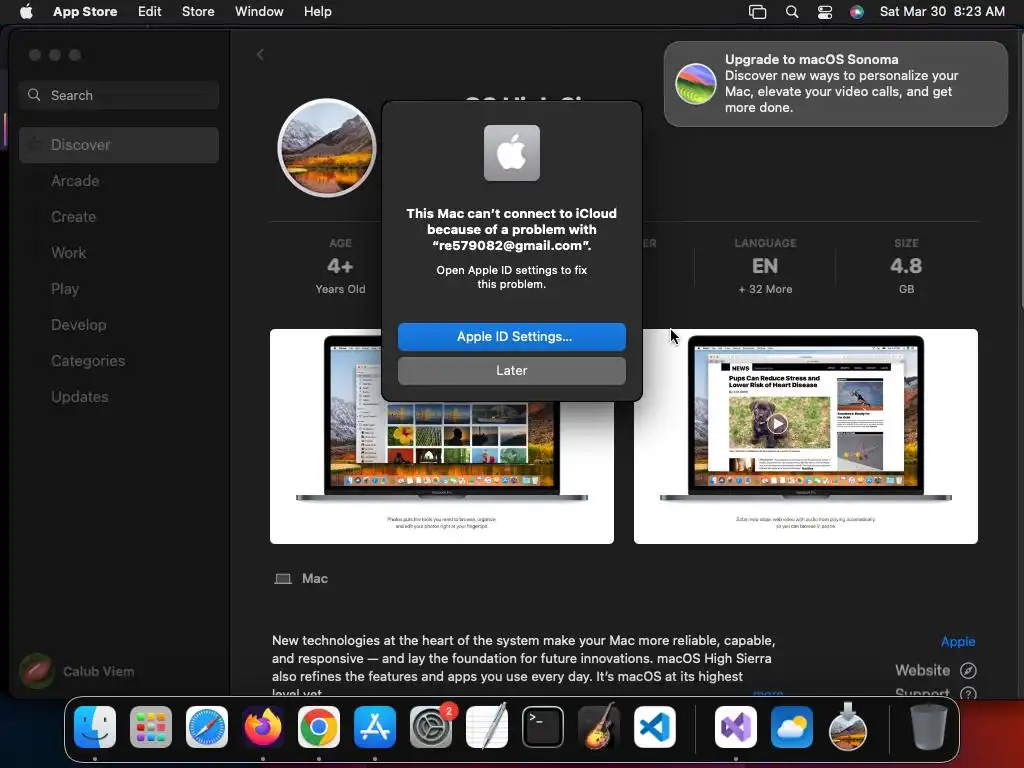Click the AGE 4+ info cell
Screen dimensions: 1024x768
click(x=340, y=266)
